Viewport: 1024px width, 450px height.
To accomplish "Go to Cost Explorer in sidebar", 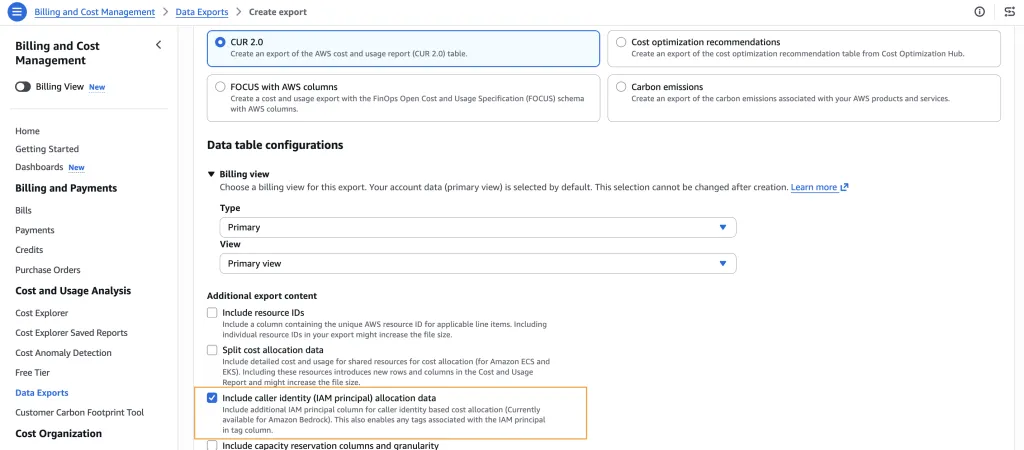I will (42, 313).
